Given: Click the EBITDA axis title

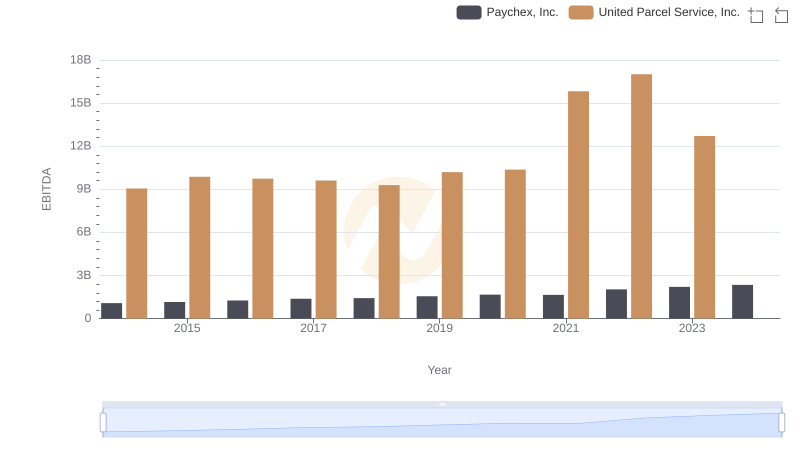Looking at the screenshot, I should (46, 189).
